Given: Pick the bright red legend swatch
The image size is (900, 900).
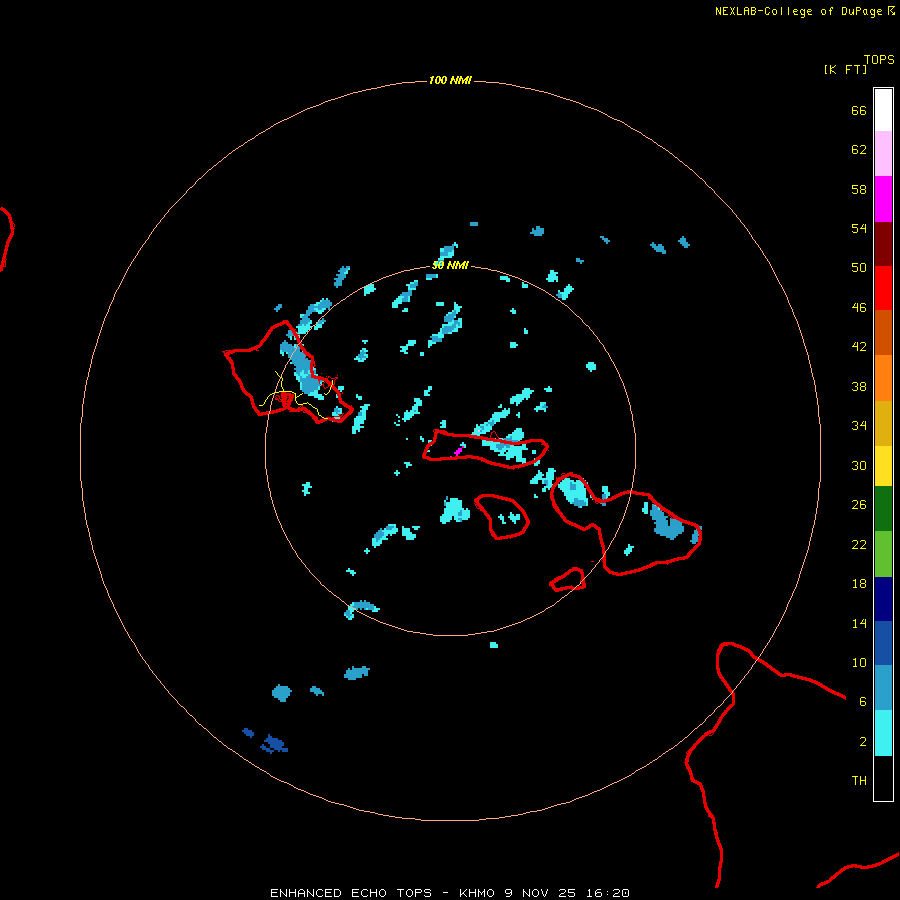Looking at the screenshot, I should point(883,288).
